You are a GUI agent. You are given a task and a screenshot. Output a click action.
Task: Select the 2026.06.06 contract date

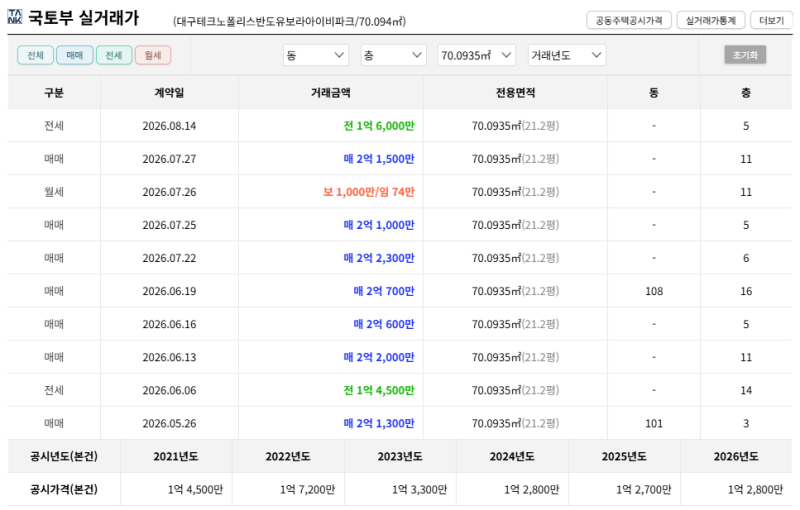[x=169, y=390]
